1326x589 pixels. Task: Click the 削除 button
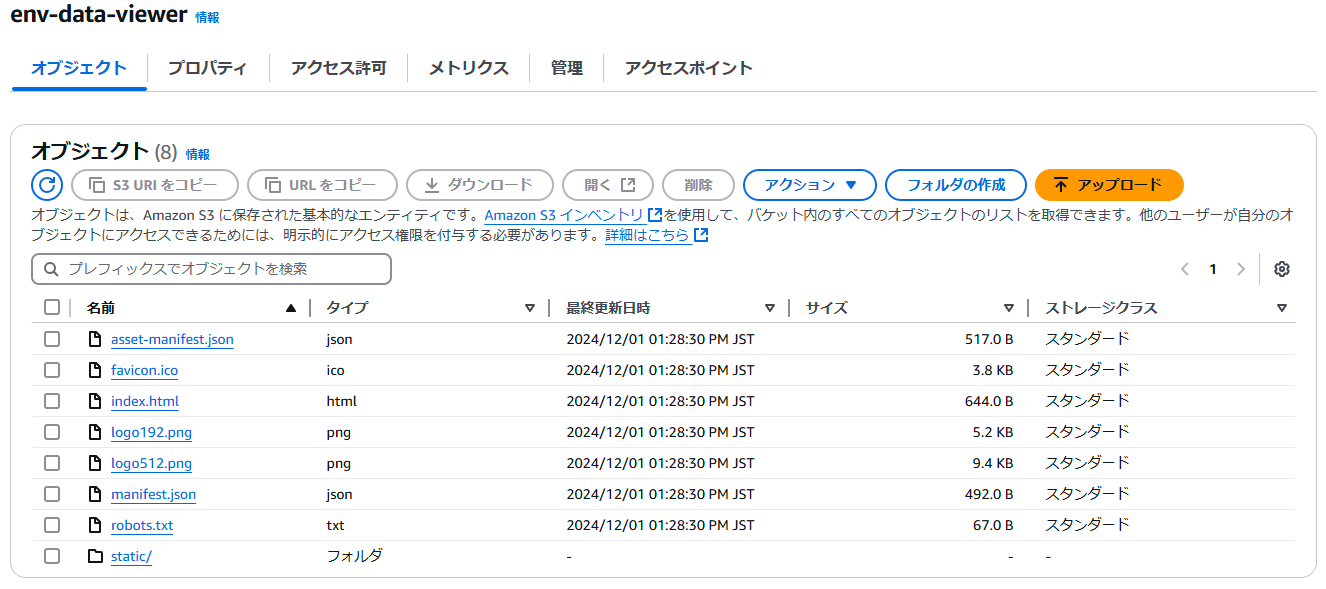(x=698, y=185)
